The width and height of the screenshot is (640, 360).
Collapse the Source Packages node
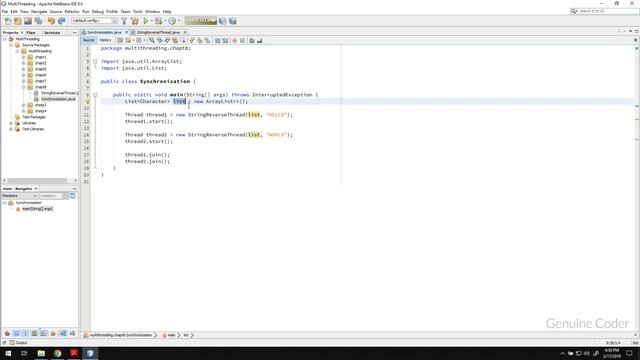coord(11,45)
